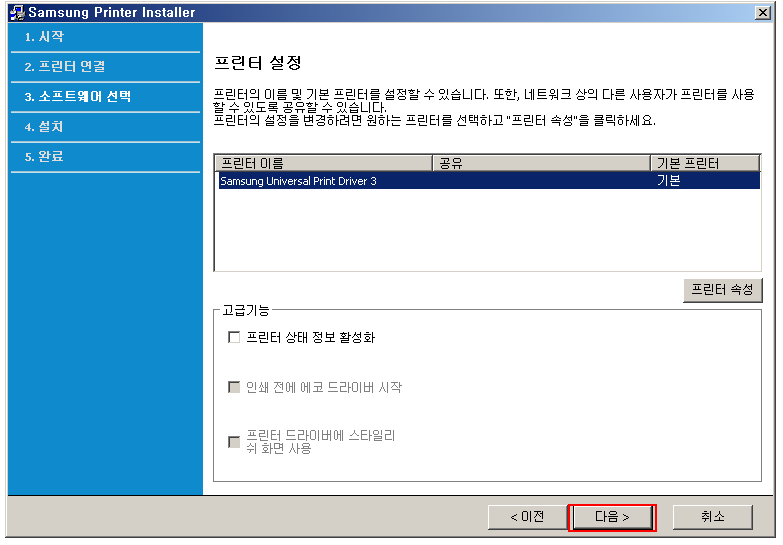Select step 3. 소프트웨어 선택 in sidebar
Viewport: 783px width, 545px height.
coord(78,96)
